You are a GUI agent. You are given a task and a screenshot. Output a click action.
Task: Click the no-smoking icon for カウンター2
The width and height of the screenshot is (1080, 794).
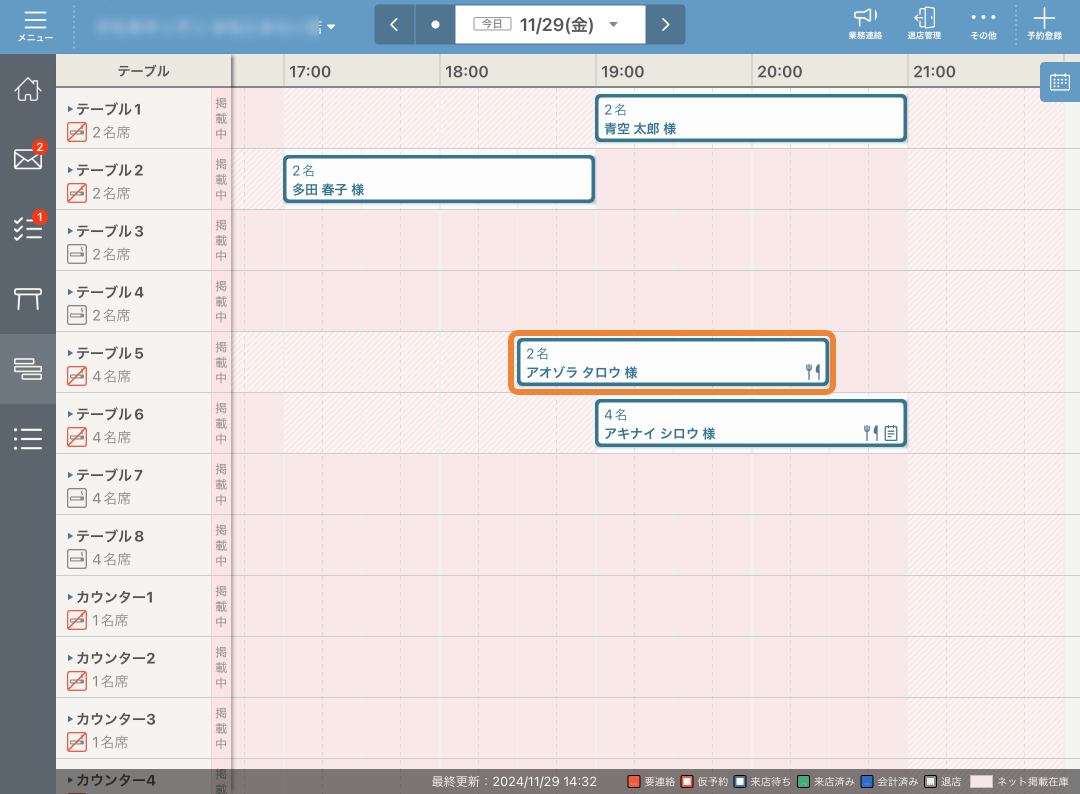pyautogui.click(x=77, y=681)
